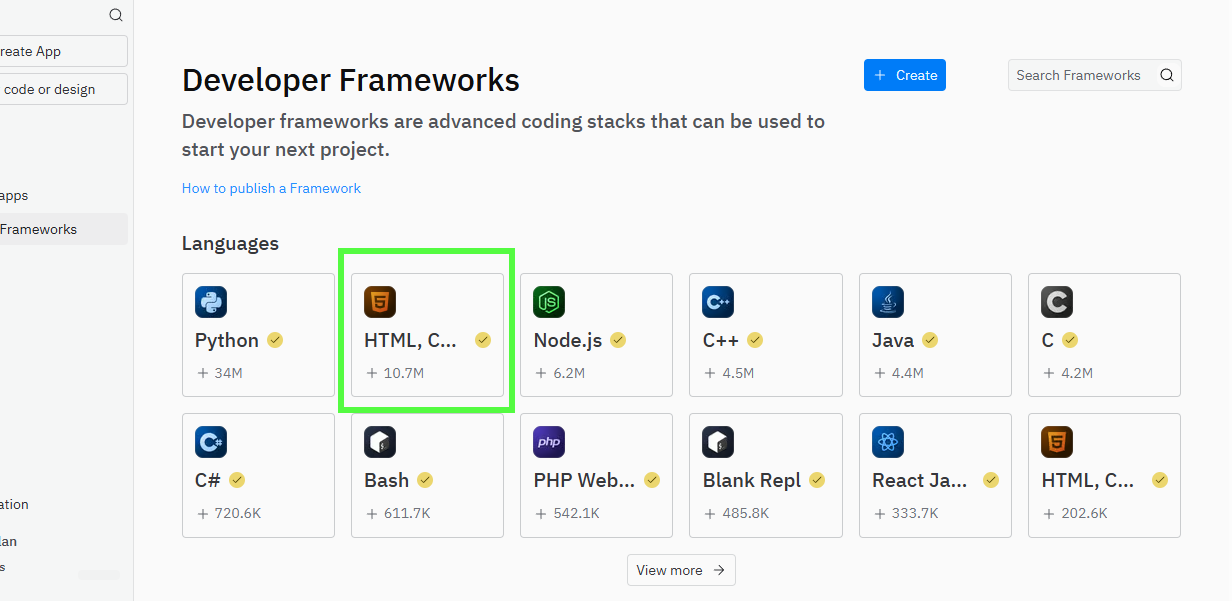This screenshot has width=1232, height=601.
Task: Click the Java coffee cup icon
Action: [x=888, y=302]
